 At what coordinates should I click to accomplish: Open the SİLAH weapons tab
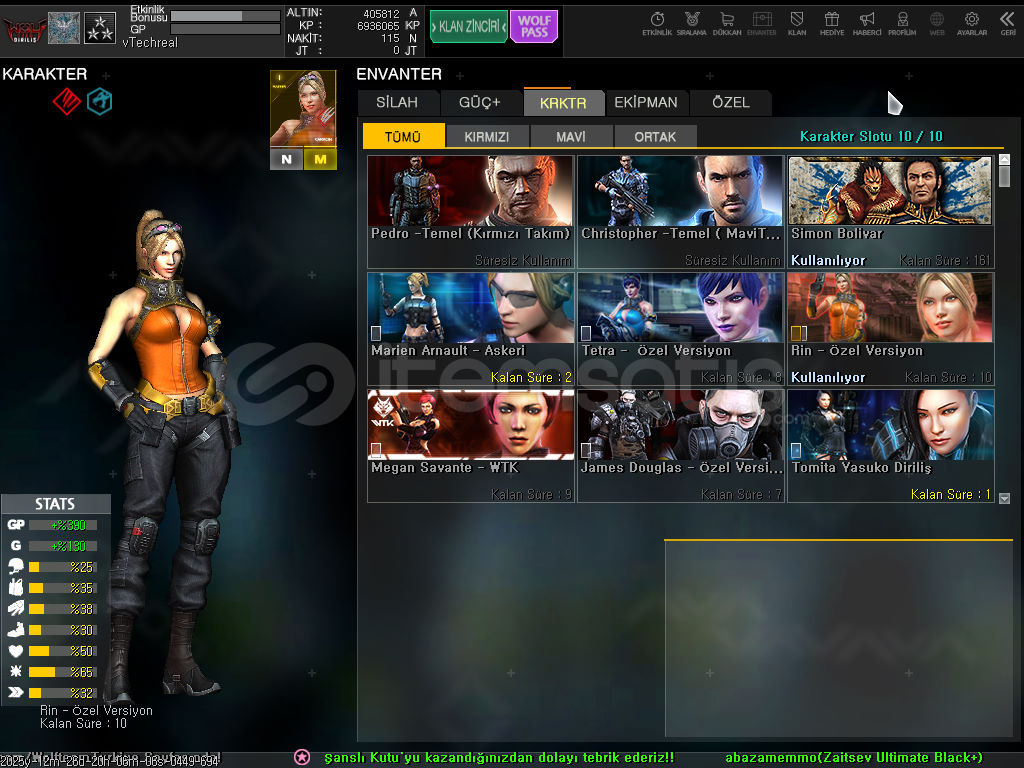(397, 103)
